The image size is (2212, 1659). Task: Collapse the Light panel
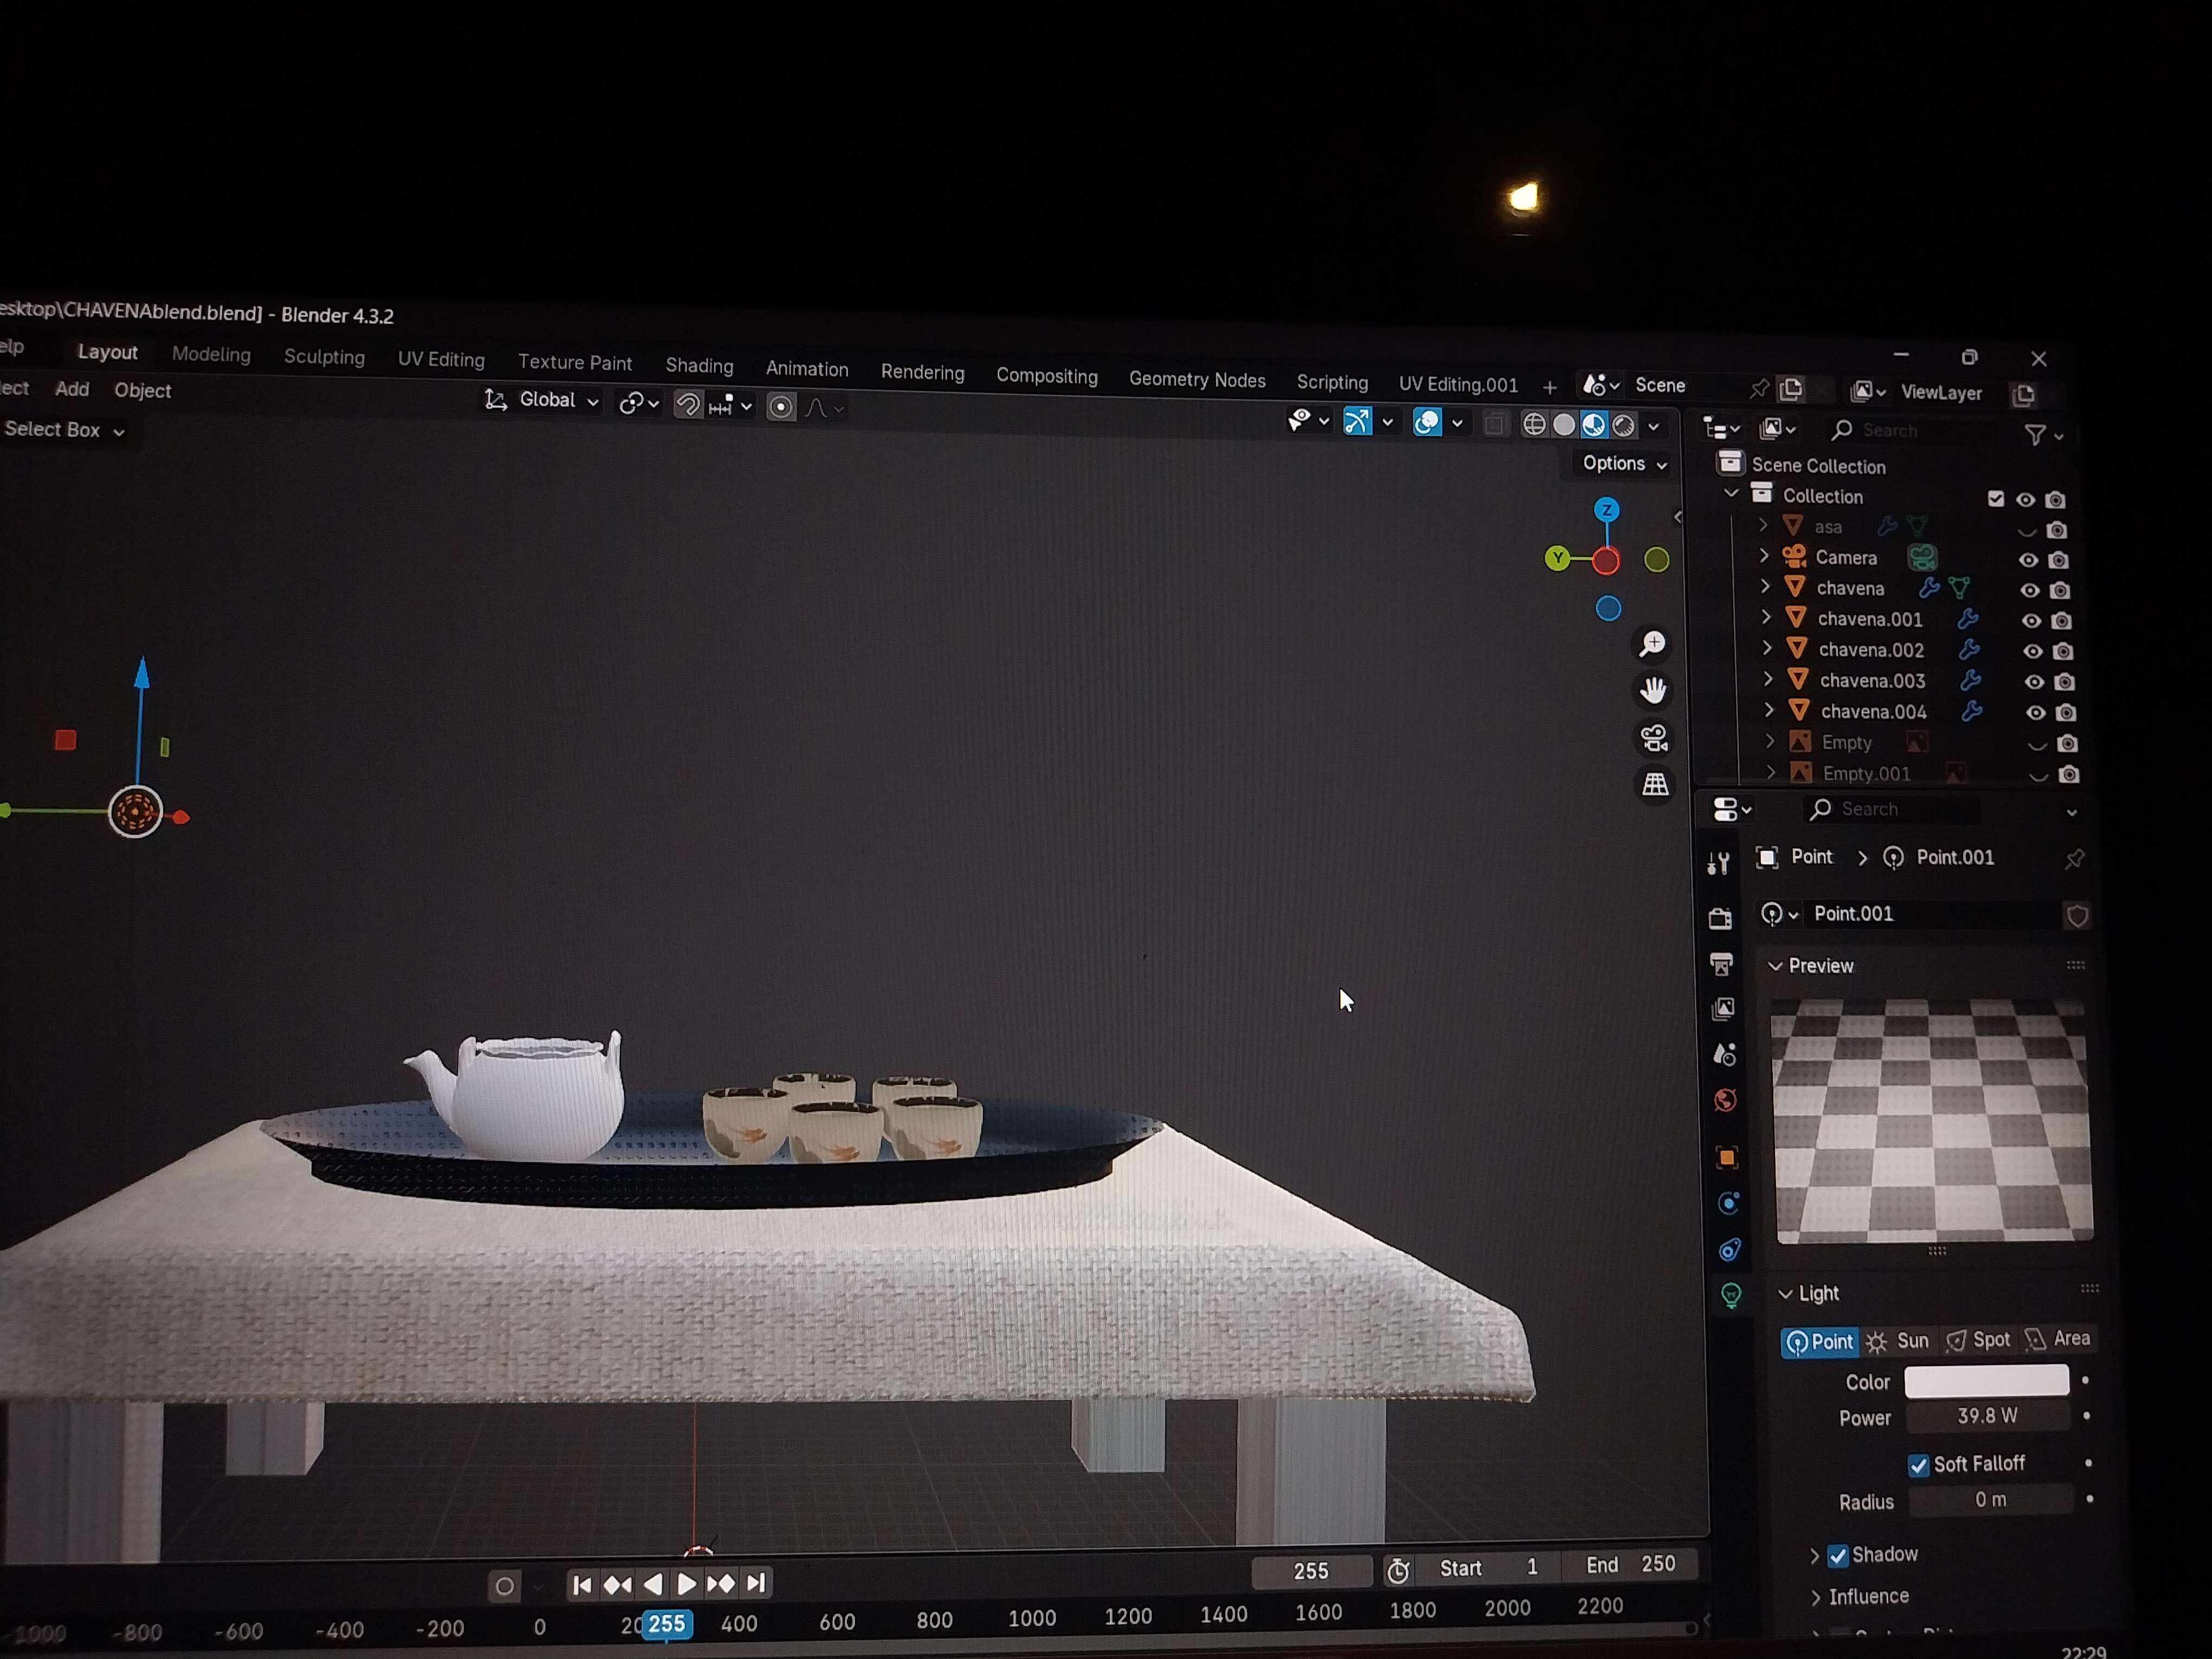[x=1785, y=1294]
